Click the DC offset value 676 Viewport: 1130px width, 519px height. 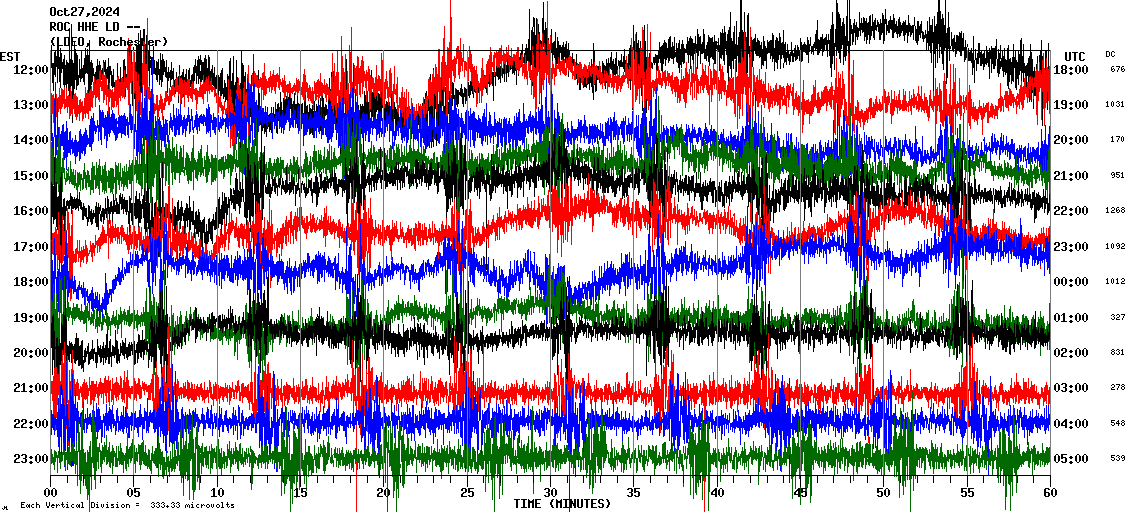pyautogui.click(x=1117, y=70)
